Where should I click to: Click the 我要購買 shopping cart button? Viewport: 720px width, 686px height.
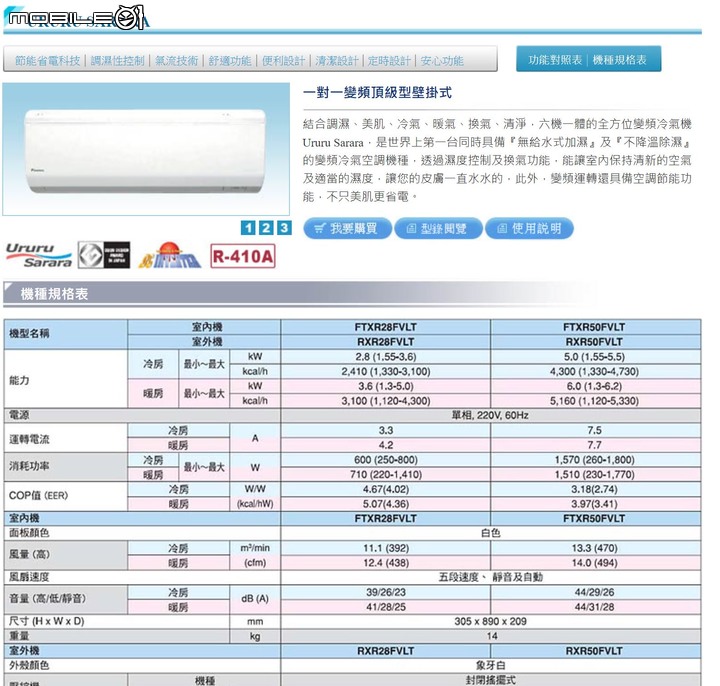tap(348, 228)
